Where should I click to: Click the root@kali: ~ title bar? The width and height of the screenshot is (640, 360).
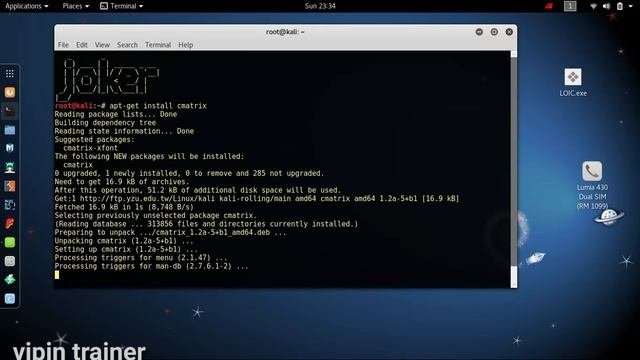[x=285, y=32]
